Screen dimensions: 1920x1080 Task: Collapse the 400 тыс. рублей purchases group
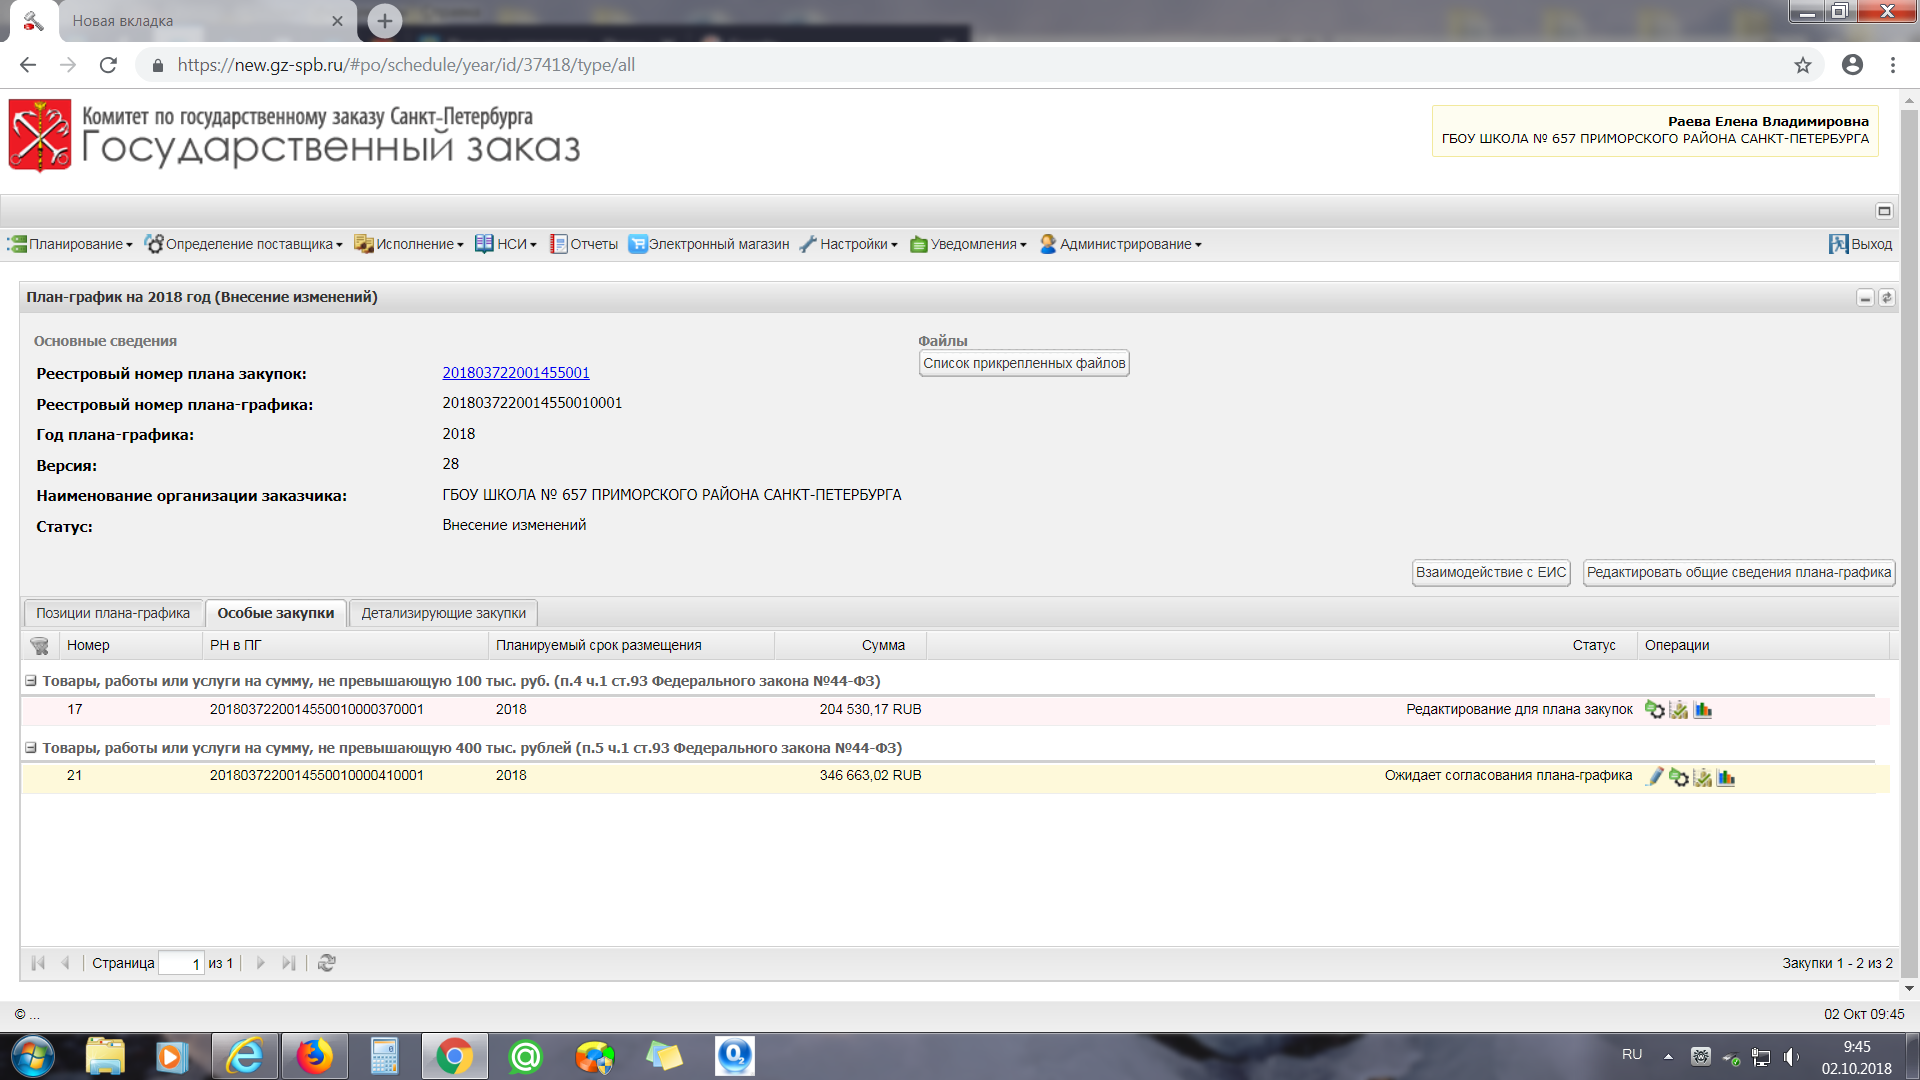(x=31, y=748)
